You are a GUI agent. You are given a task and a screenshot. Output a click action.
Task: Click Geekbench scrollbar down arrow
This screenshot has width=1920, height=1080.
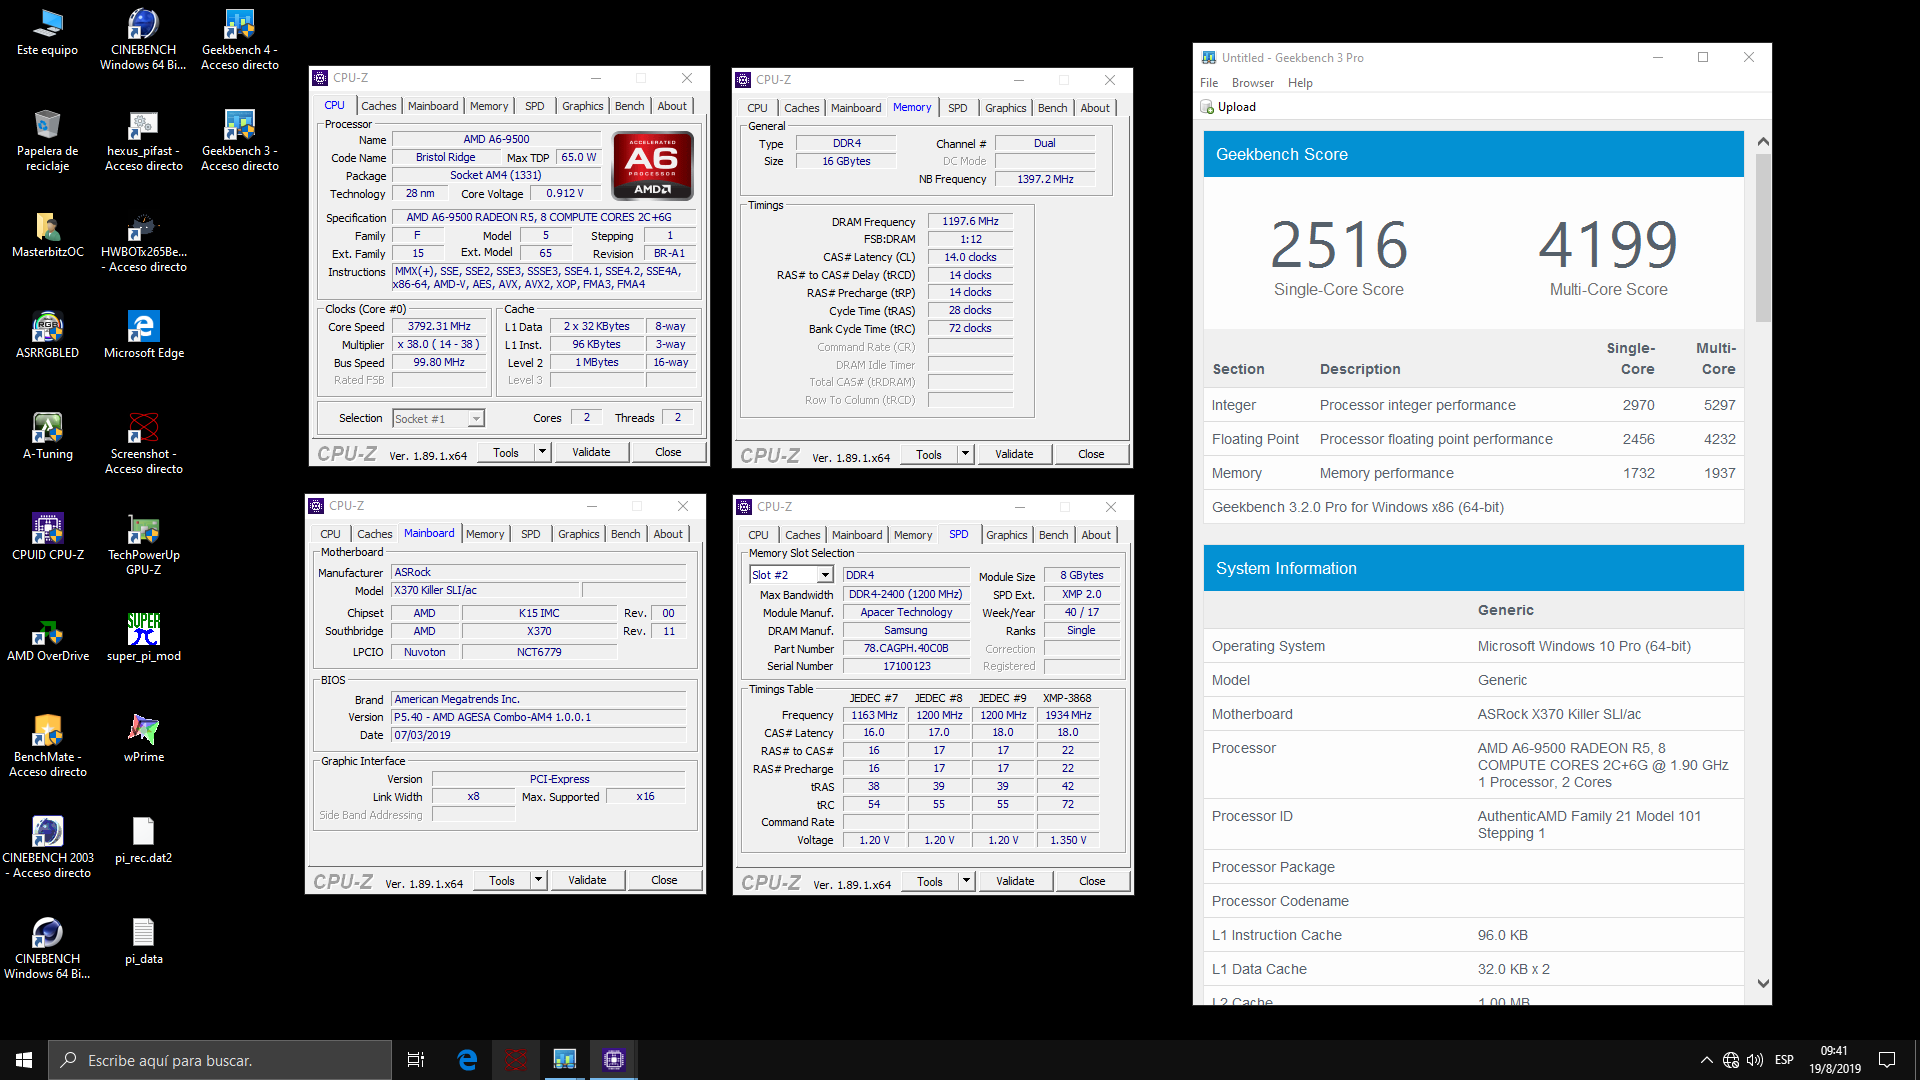pos(1763,983)
